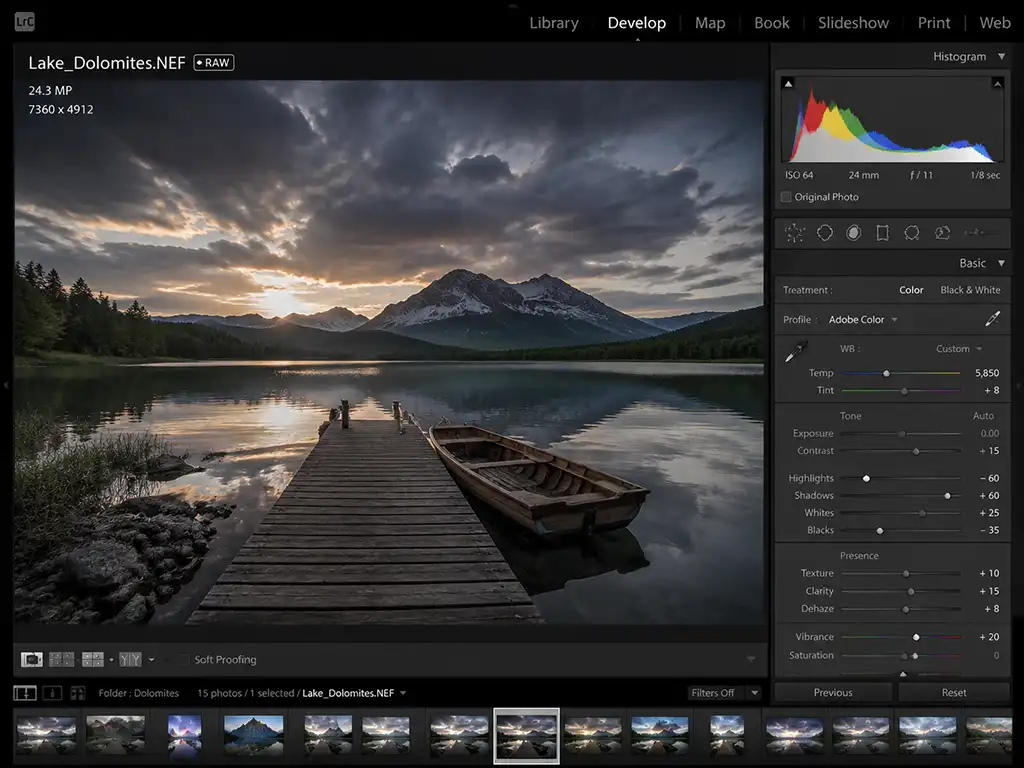
Task: Toggle the highlight clipping indicator in the histogram
Action: pyautogui.click(x=997, y=84)
